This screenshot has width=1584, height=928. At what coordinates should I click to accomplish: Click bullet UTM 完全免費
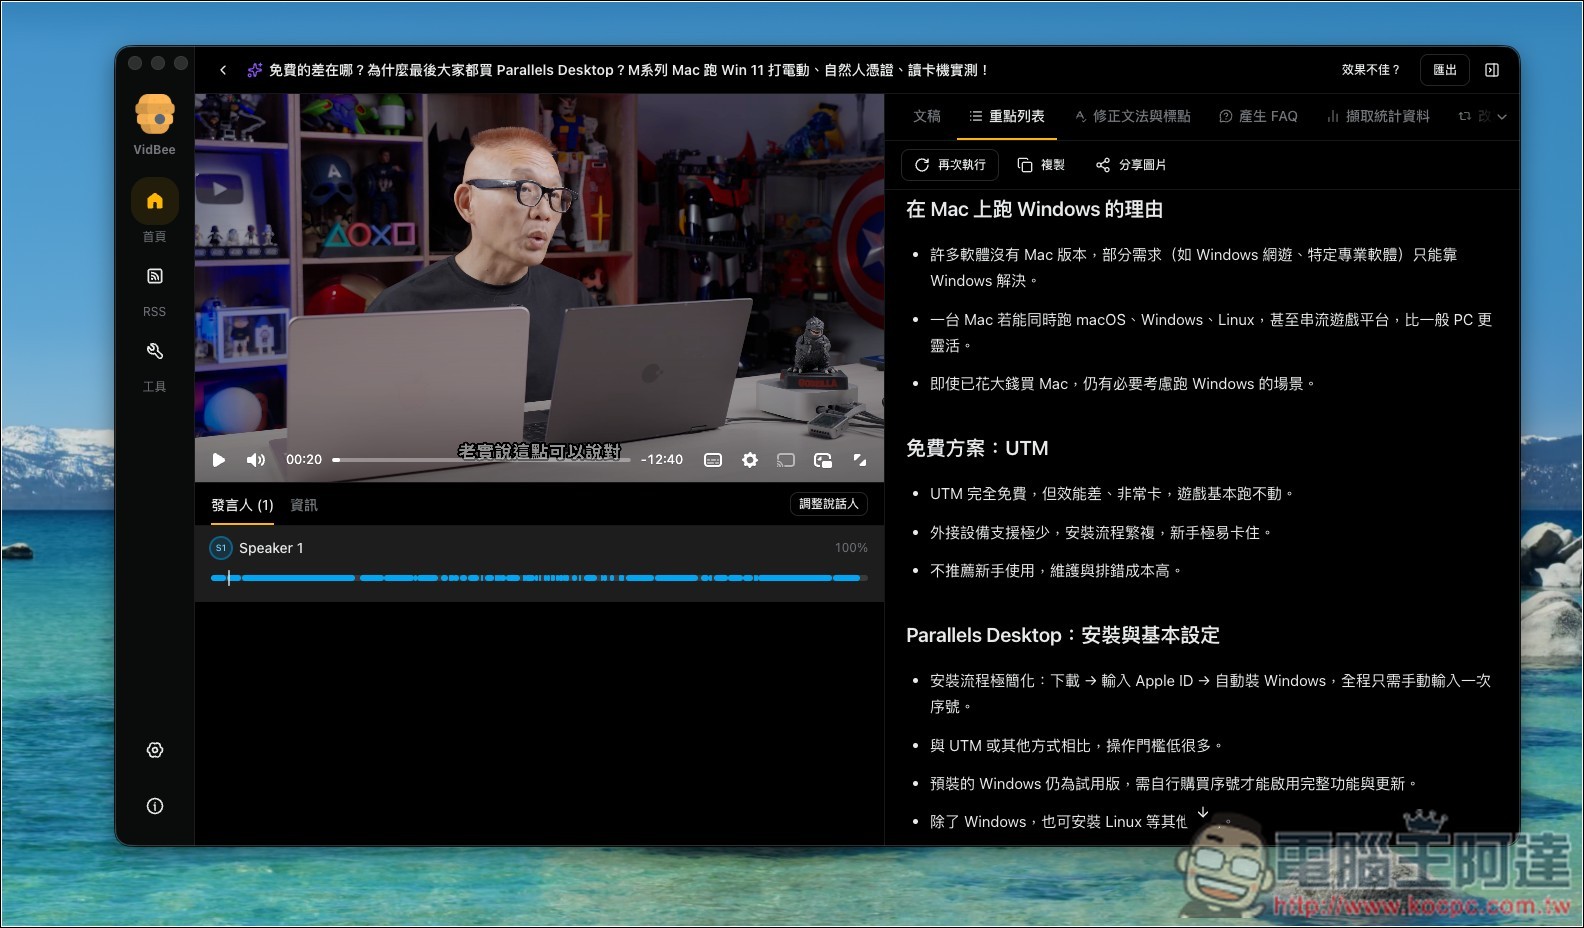coord(1111,494)
